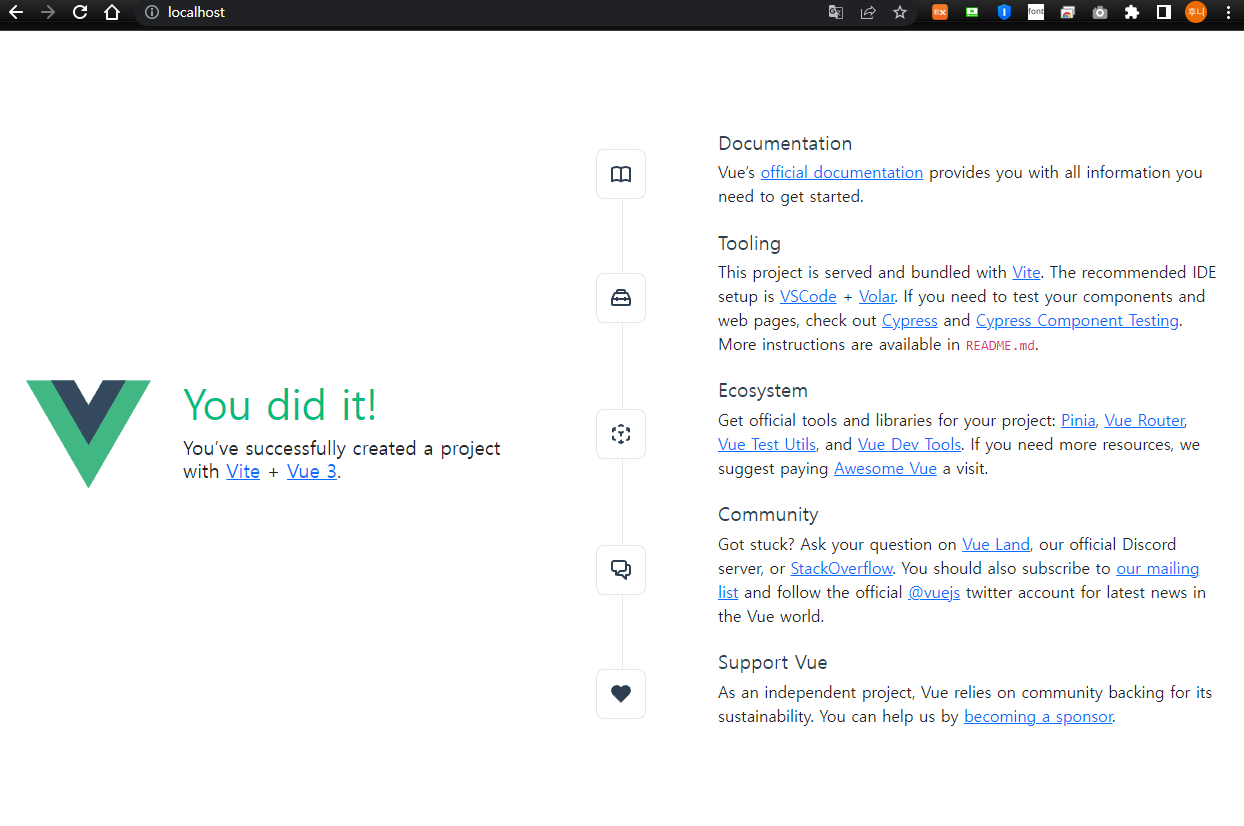
Task: Open the StackOverflow link
Action: tap(841, 569)
